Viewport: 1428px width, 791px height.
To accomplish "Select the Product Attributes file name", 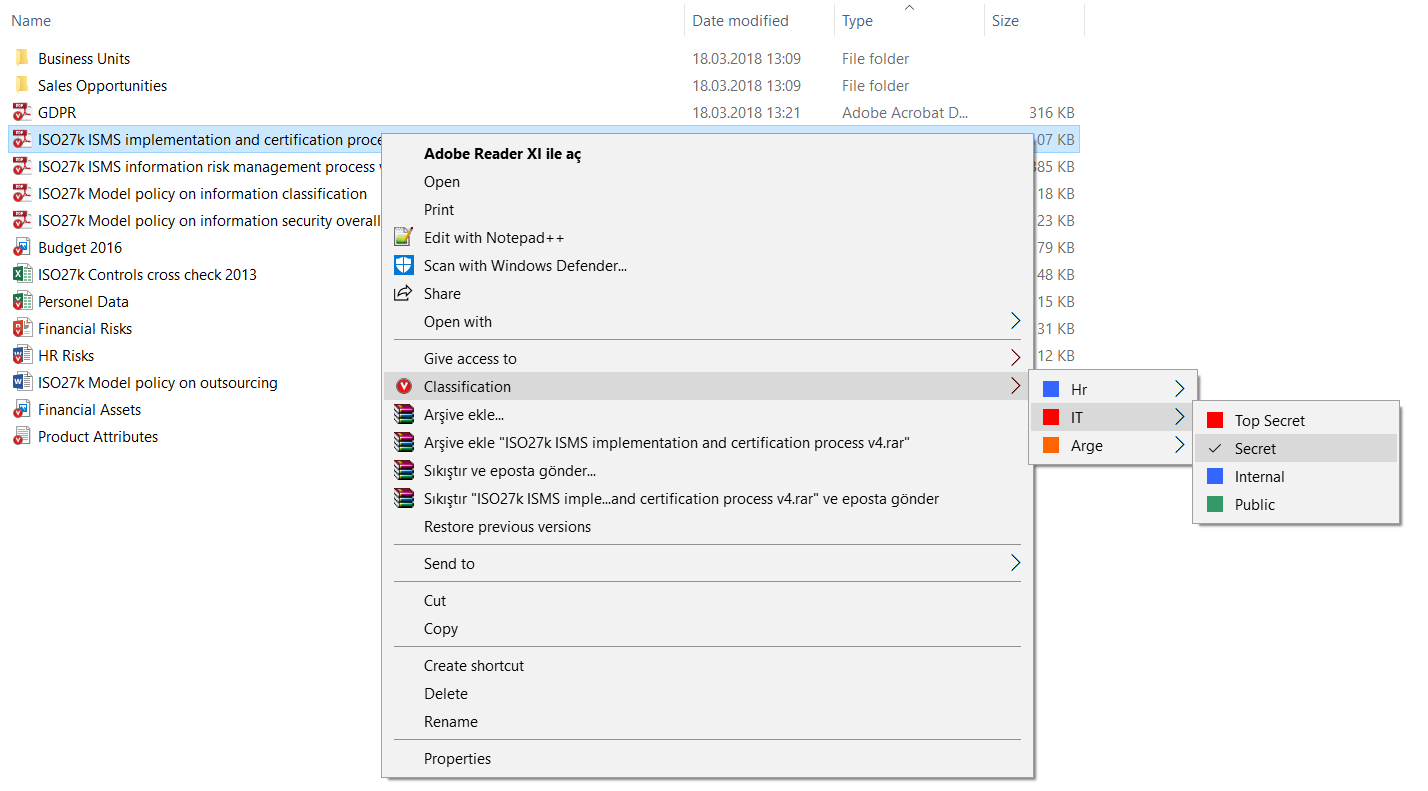I will click(98, 436).
